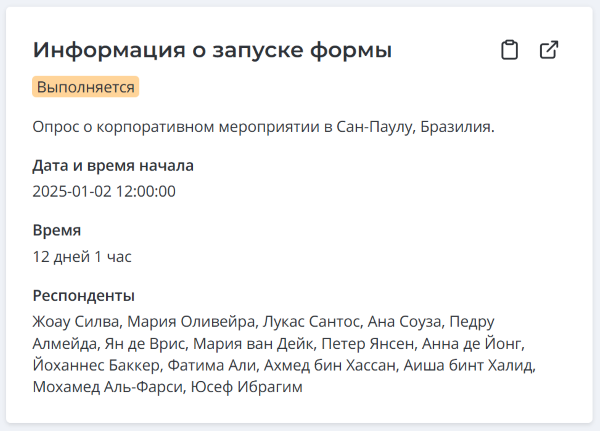Click the survey description about Сан-Паулу

click(x=264, y=127)
